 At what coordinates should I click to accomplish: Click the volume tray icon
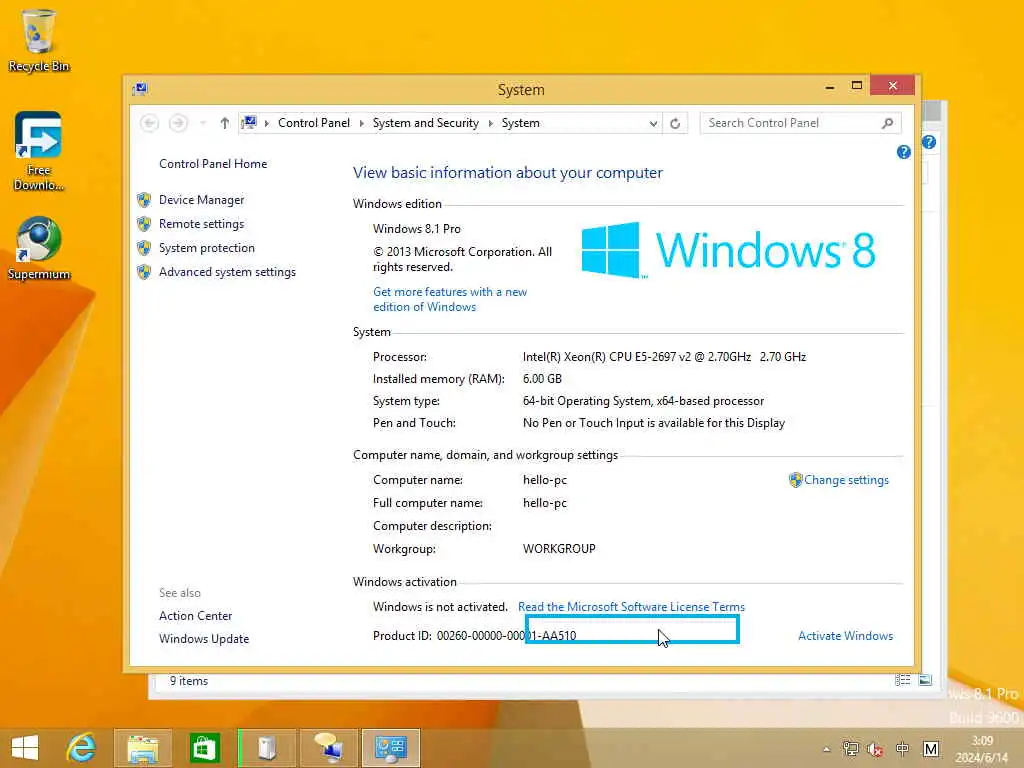tap(875, 748)
